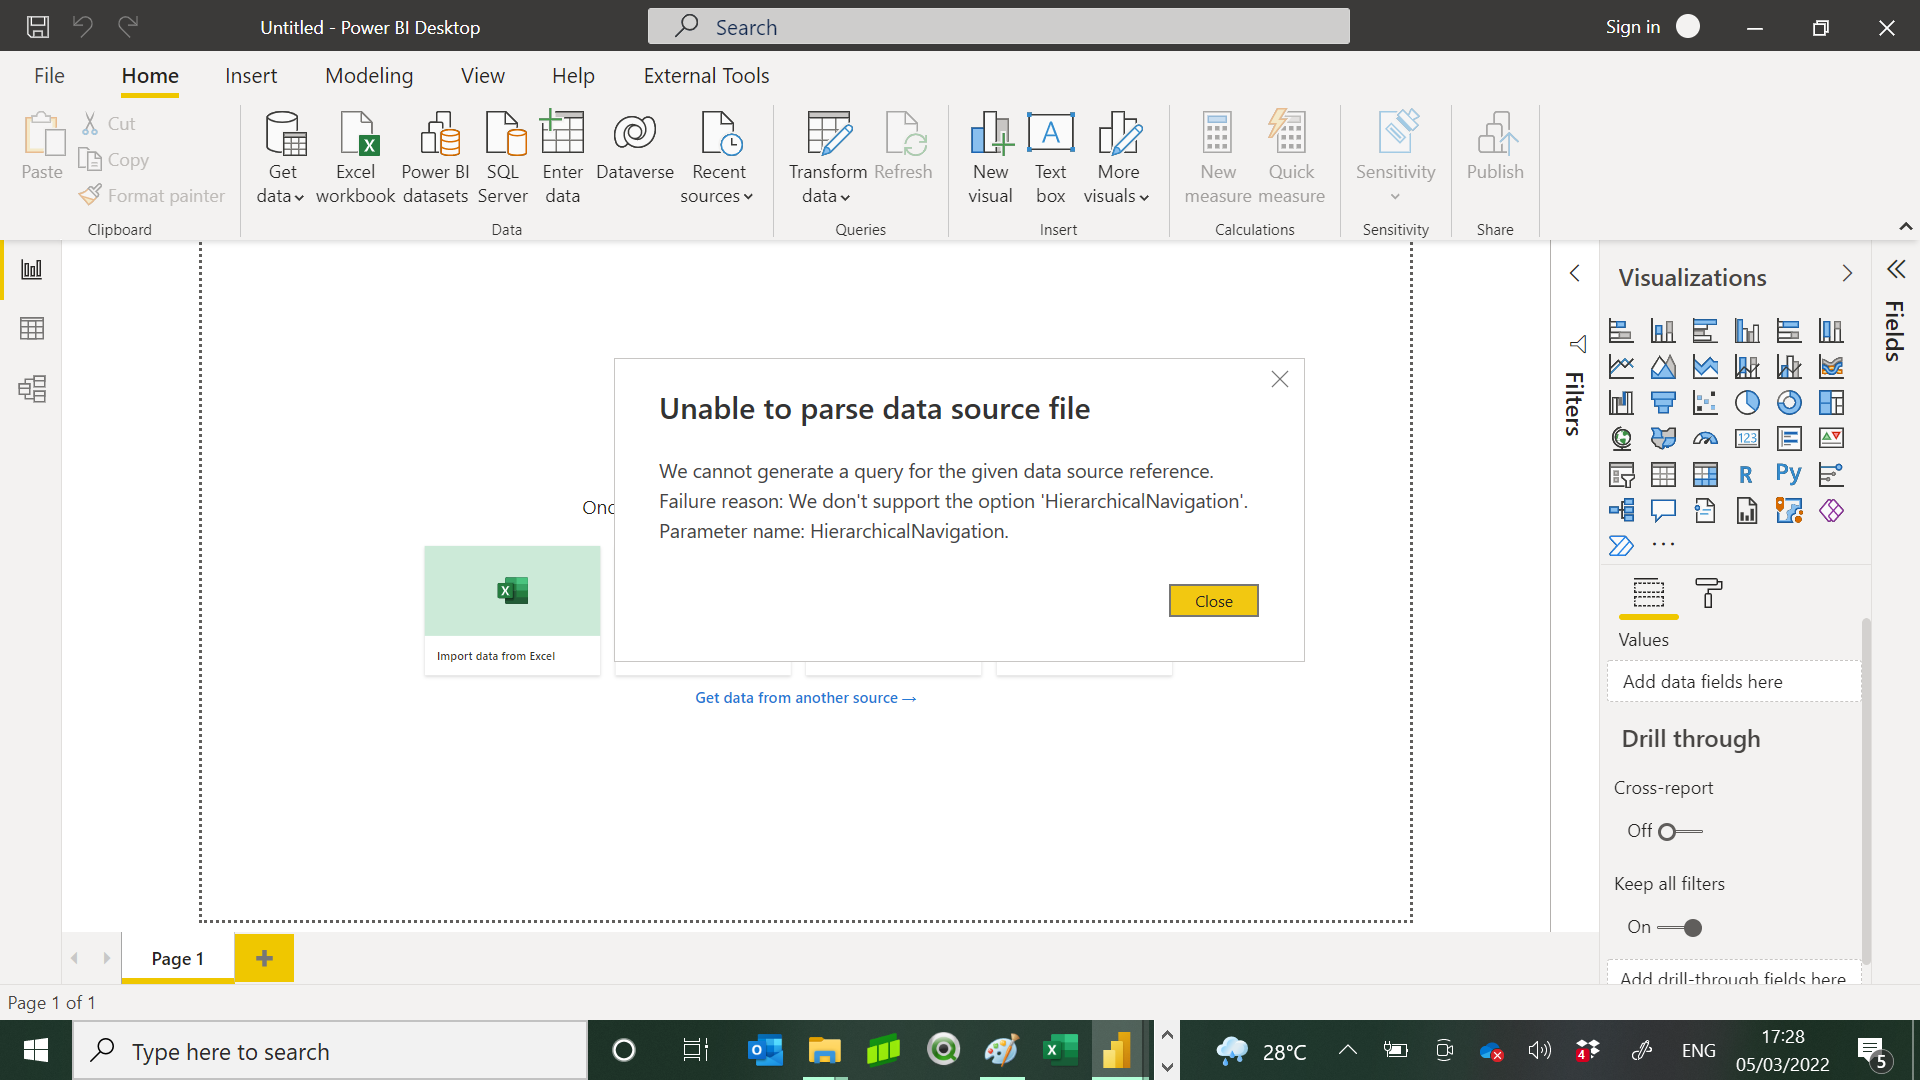Switch to the Modeling tab
The height and width of the screenshot is (1080, 1920).
click(369, 76)
